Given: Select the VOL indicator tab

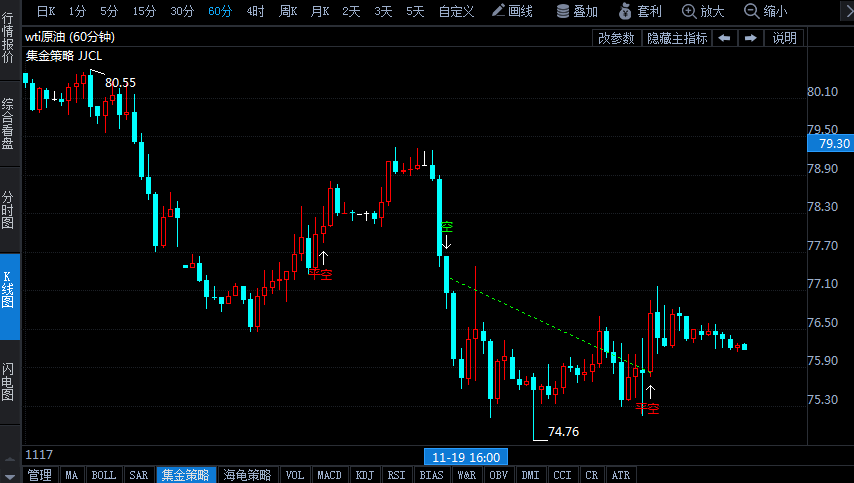Looking at the screenshot, I should click(x=295, y=475).
